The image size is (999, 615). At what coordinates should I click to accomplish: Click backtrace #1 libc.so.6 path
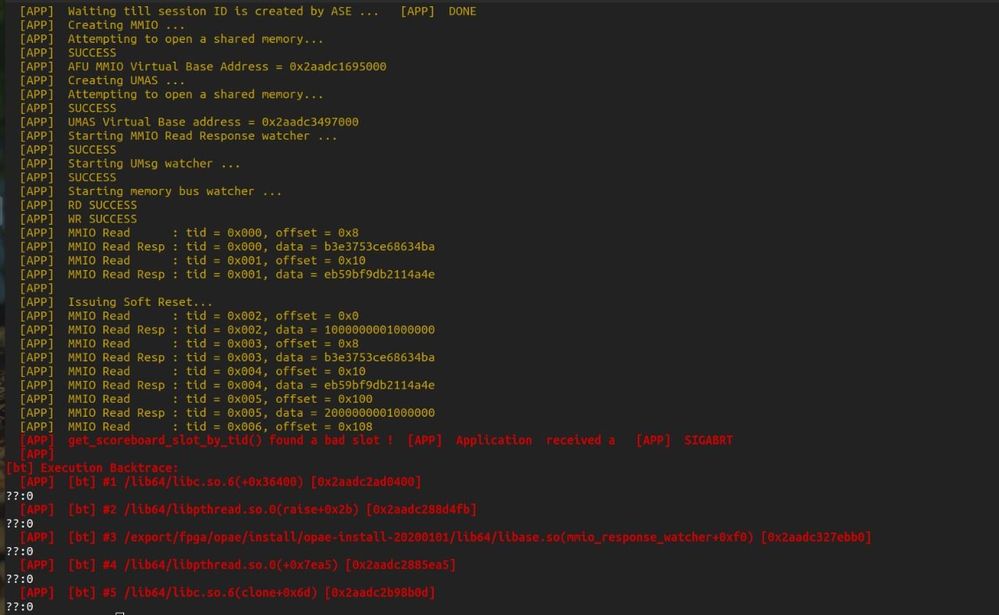tap(200, 482)
